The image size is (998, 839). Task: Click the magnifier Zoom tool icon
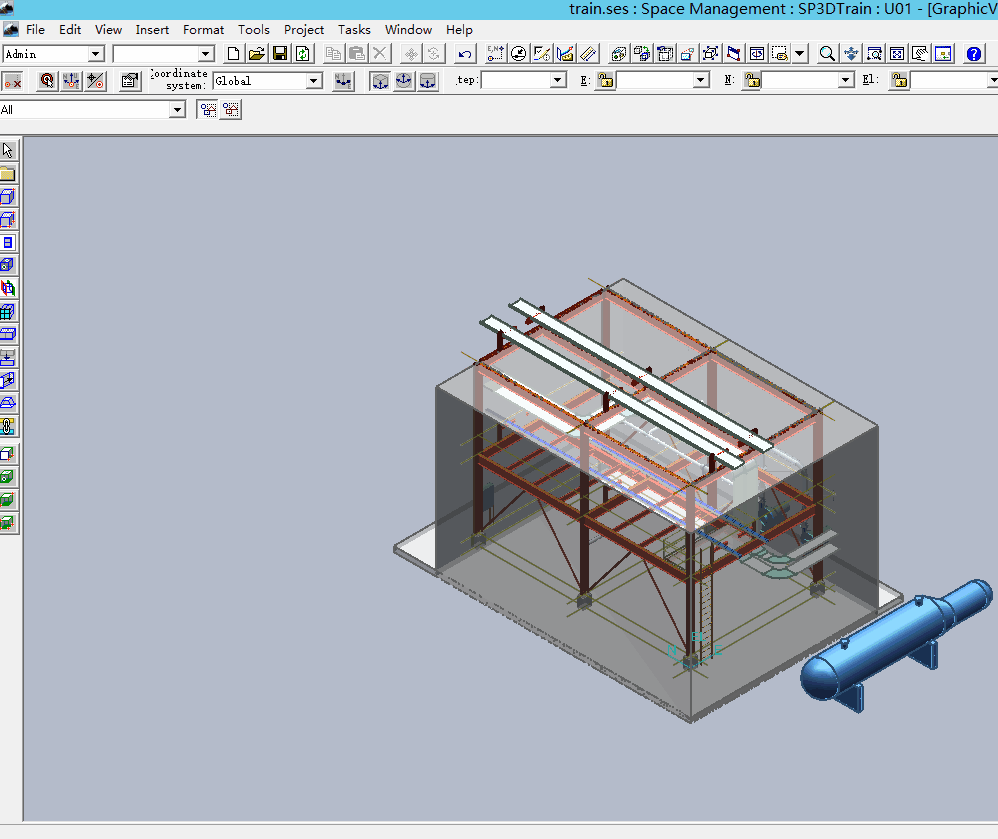tap(827, 54)
